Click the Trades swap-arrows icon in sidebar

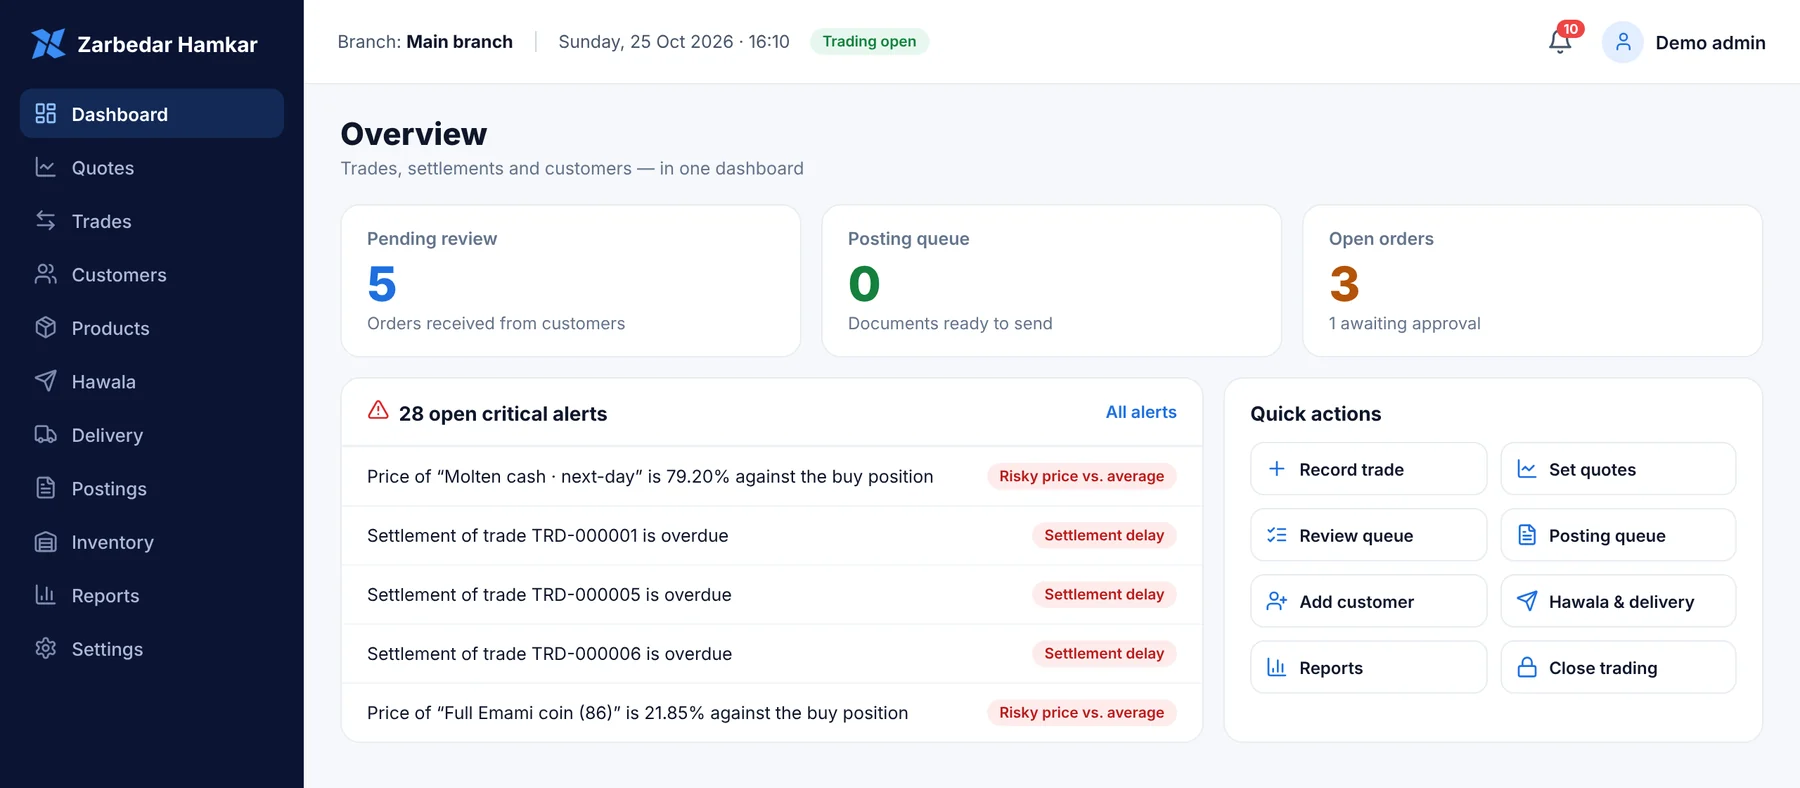pos(46,221)
